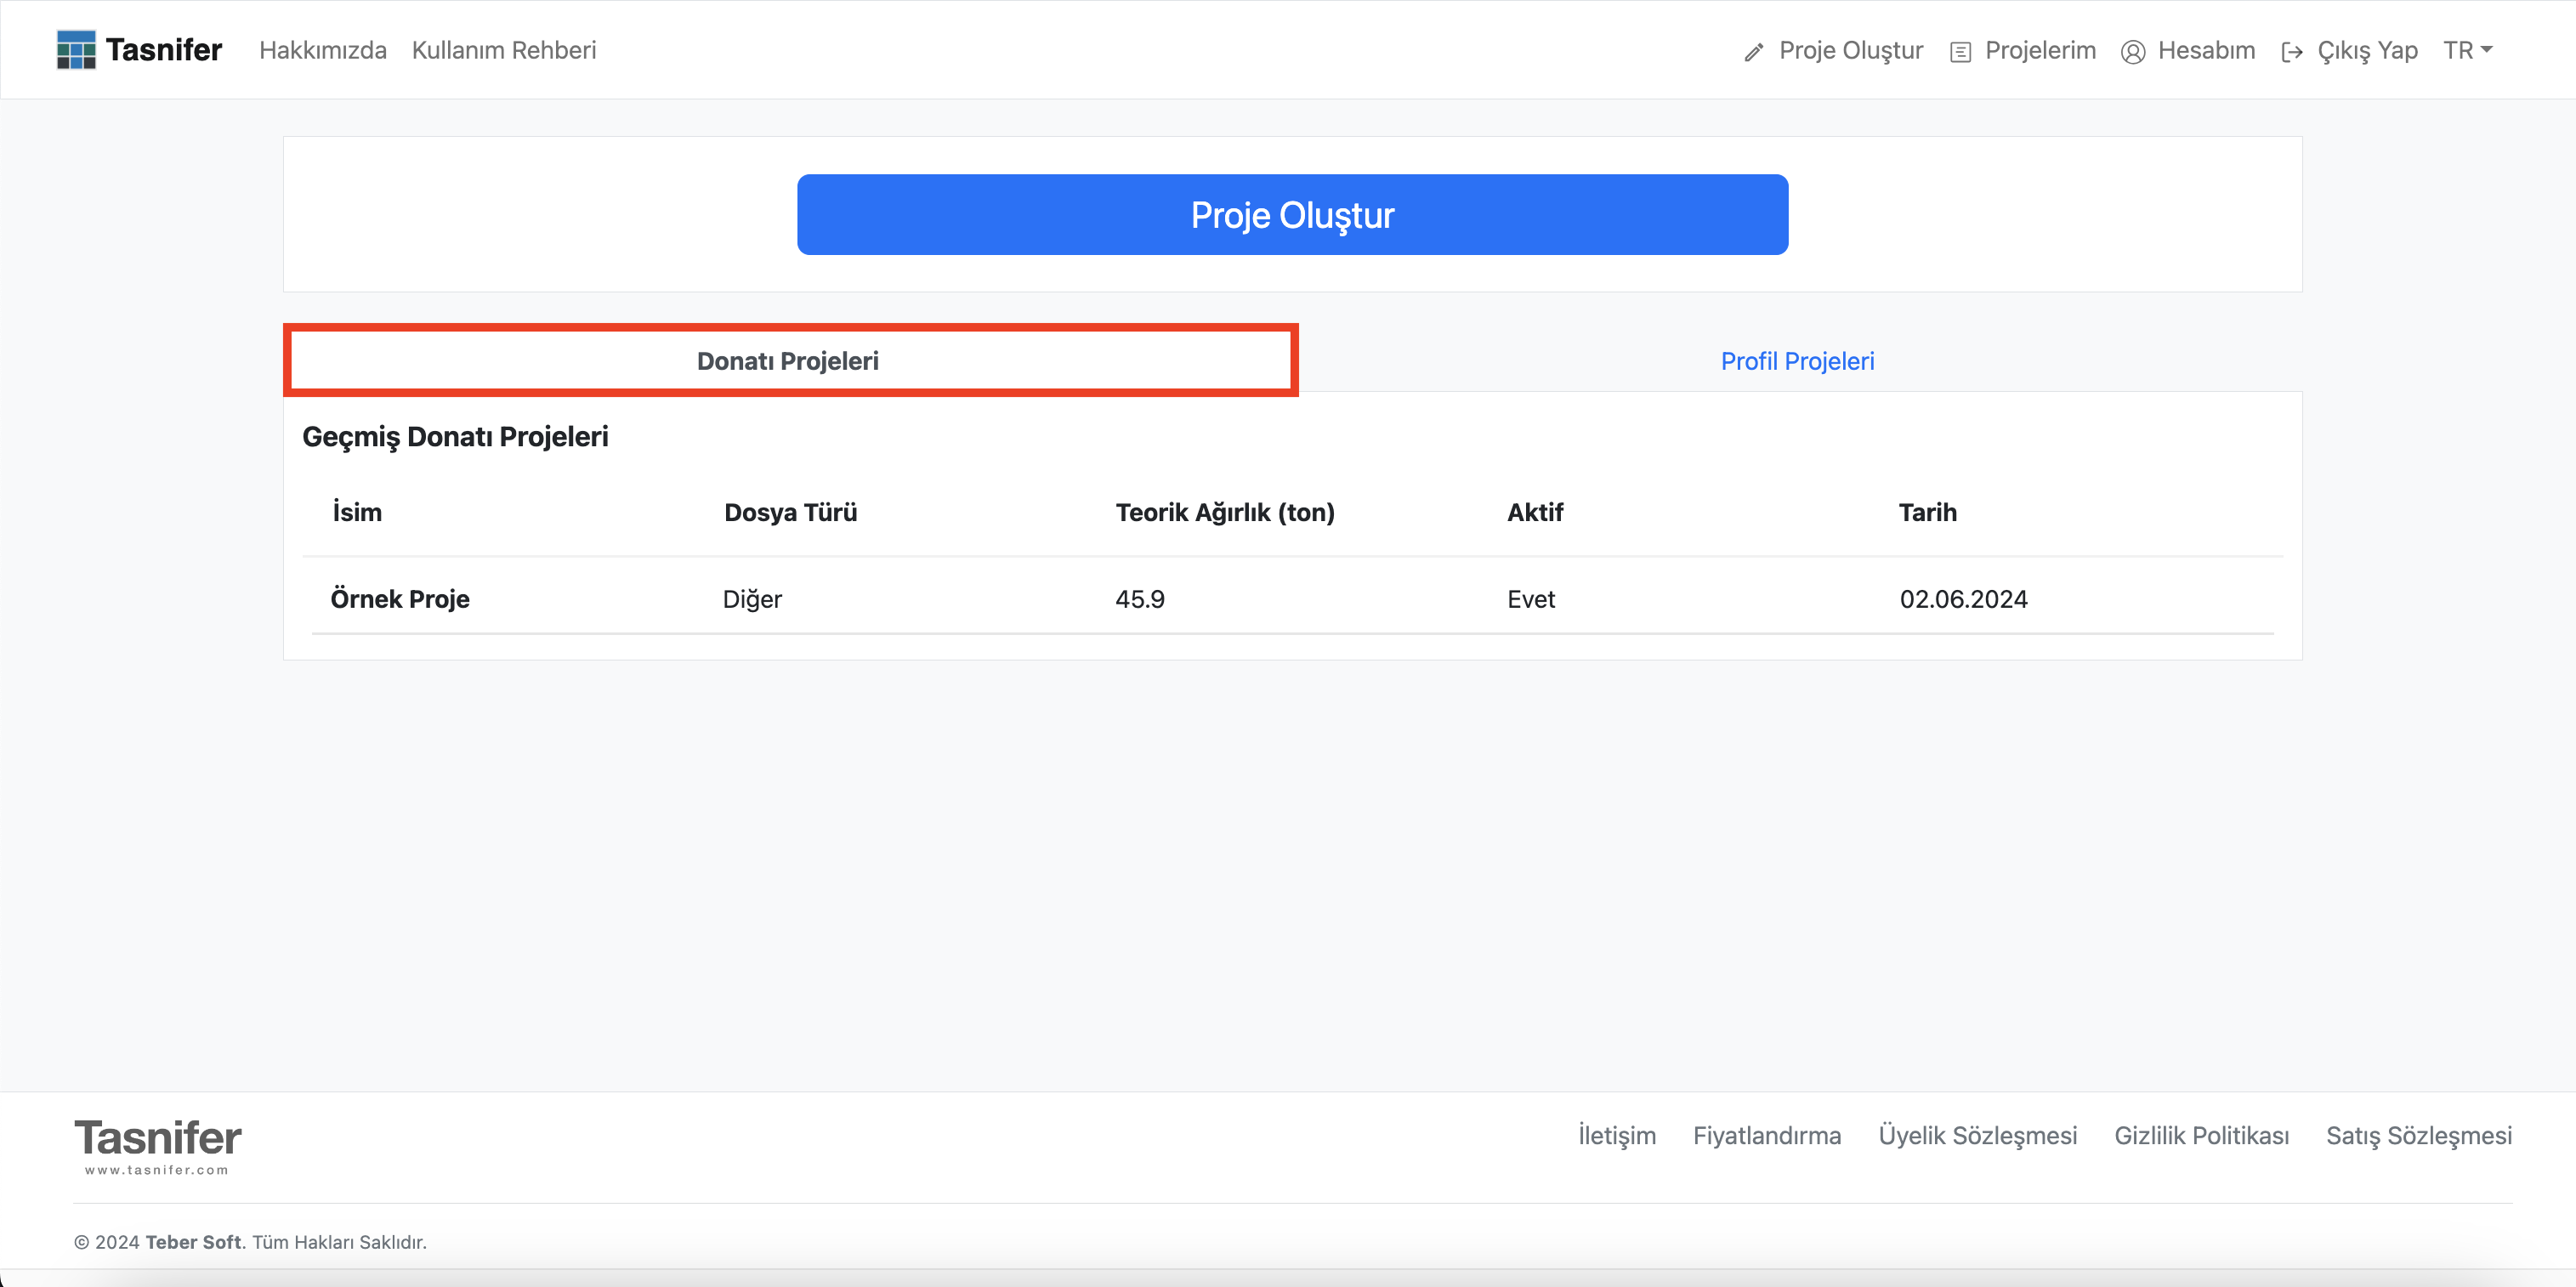Click the 45.9 weight value
The height and width of the screenshot is (1287, 2576).
tap(1140, 599)
